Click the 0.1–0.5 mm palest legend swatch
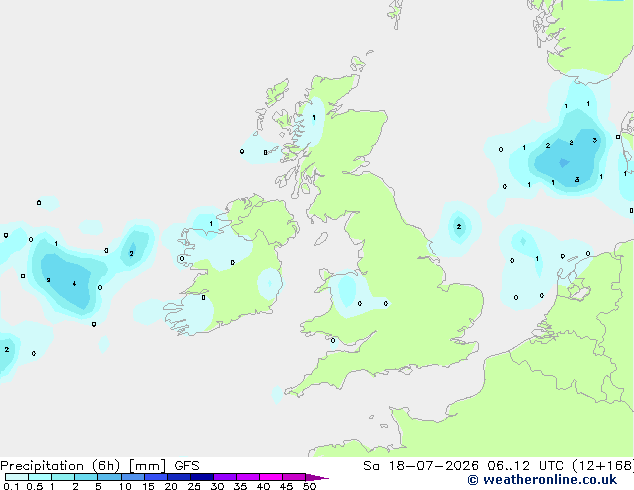Image resolution: width=634 pixels, height=490 pixels. [17, 477]
